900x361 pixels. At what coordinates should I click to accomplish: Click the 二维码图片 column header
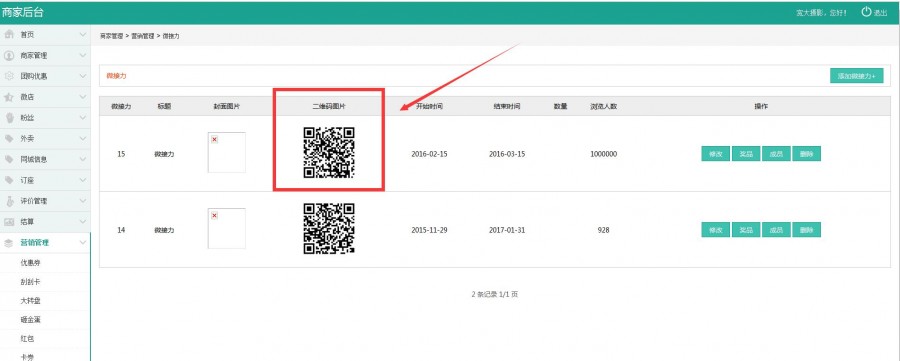click(329, 107)
